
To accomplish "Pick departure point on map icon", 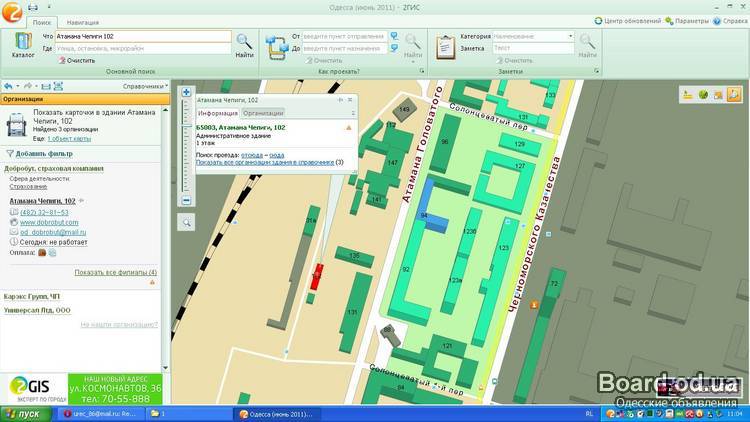I will [395, 36].
